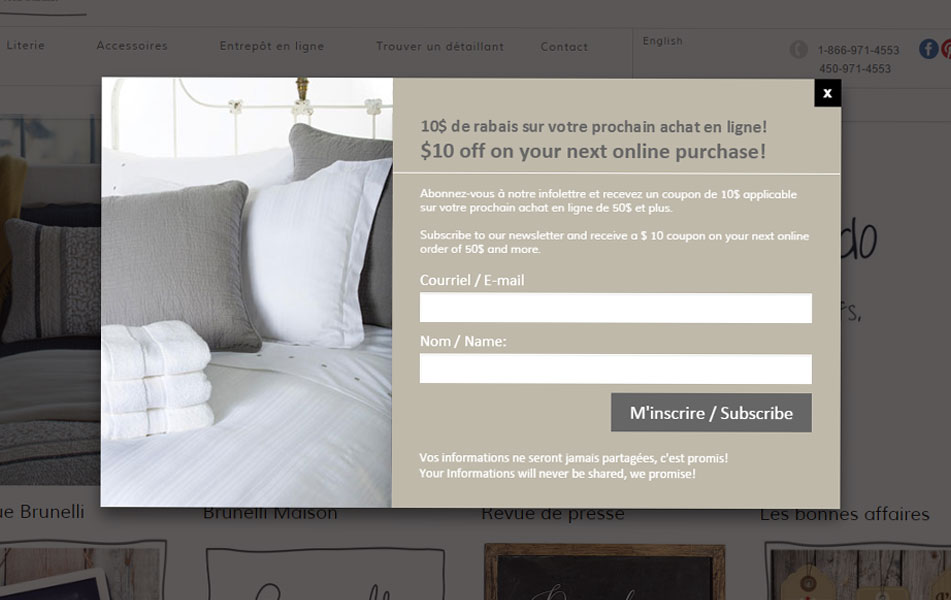Image resolution: width=951 pixels, height=600 pixels.
Task: Open the Contact page link
Action: 564,47
